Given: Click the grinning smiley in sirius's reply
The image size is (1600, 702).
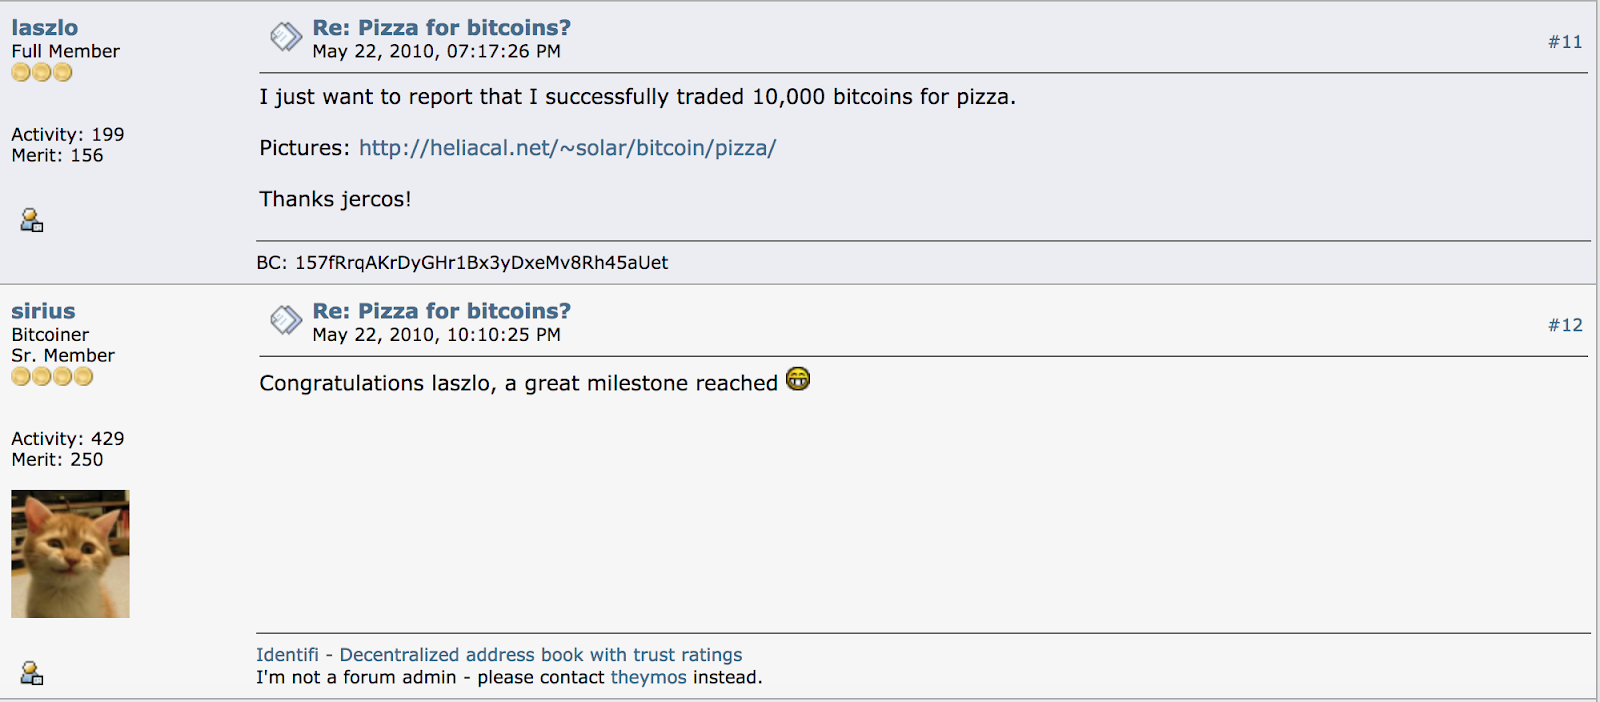Looking at the screenshot, I should point(798,379).
